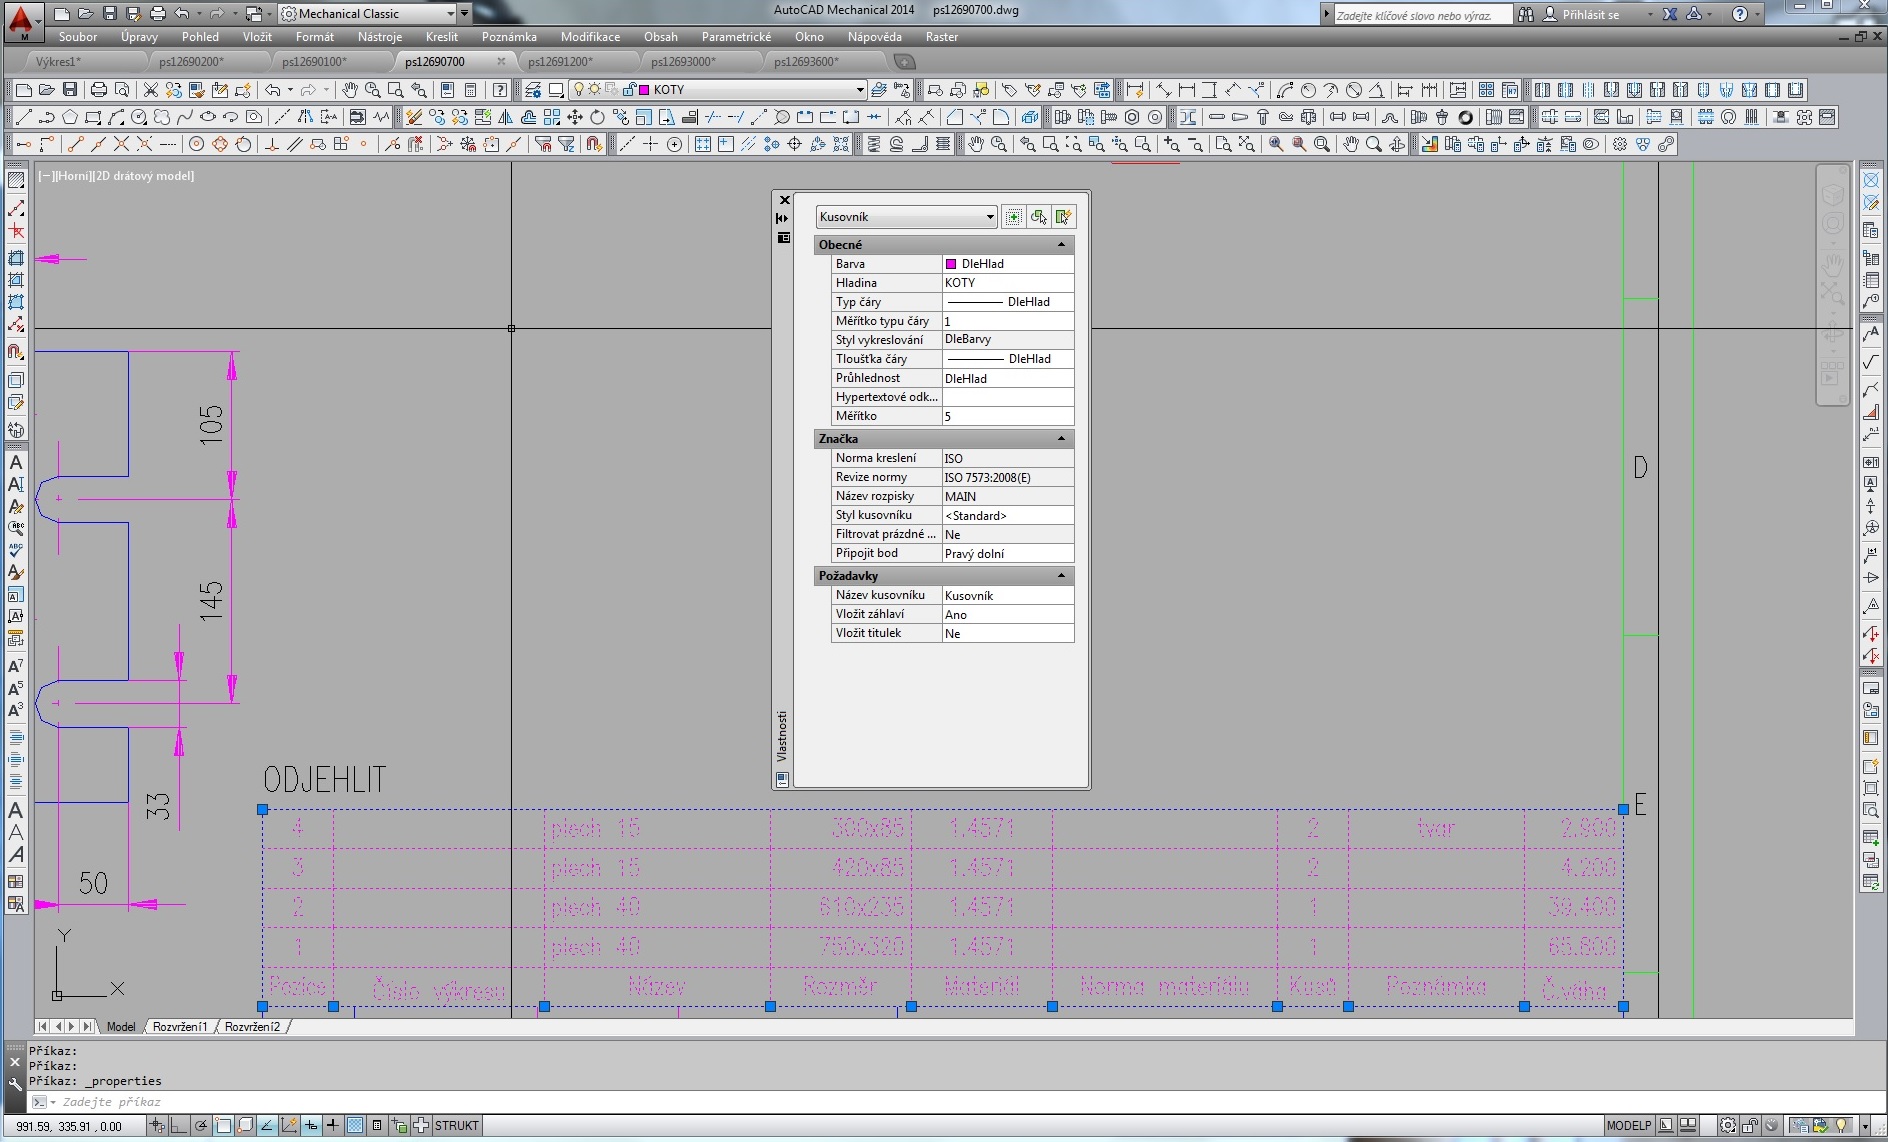Click the Radius dimension icon
Image resolution: width=1888 pixels, height=1142 pixels.
click(1308, 90)
